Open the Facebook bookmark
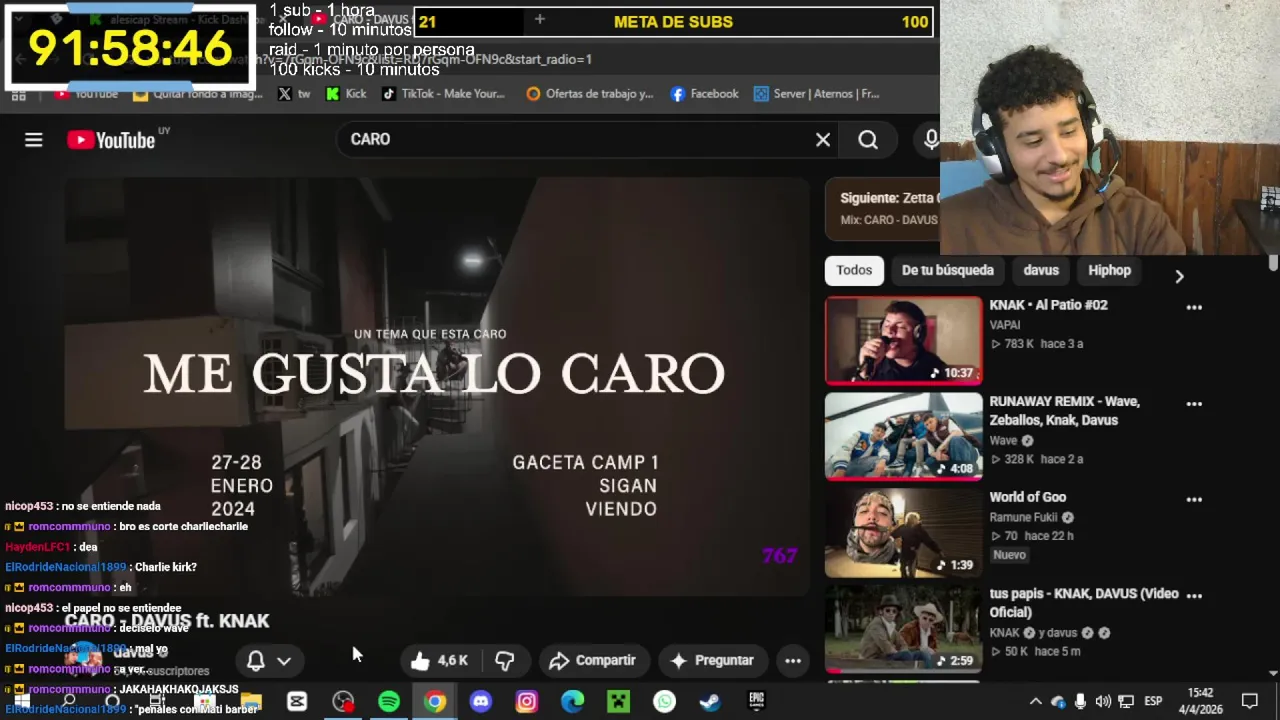Viewport: 1280px width, 720px height. (704, 94)
